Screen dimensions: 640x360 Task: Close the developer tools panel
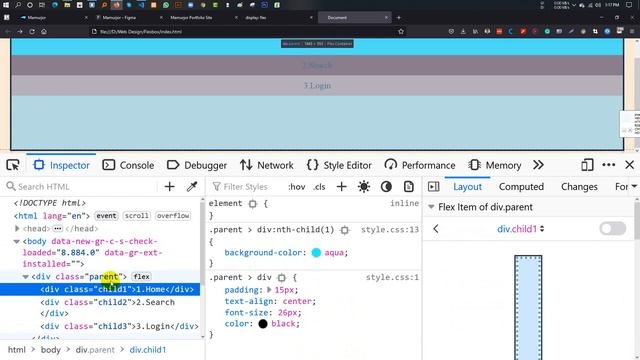629,165
